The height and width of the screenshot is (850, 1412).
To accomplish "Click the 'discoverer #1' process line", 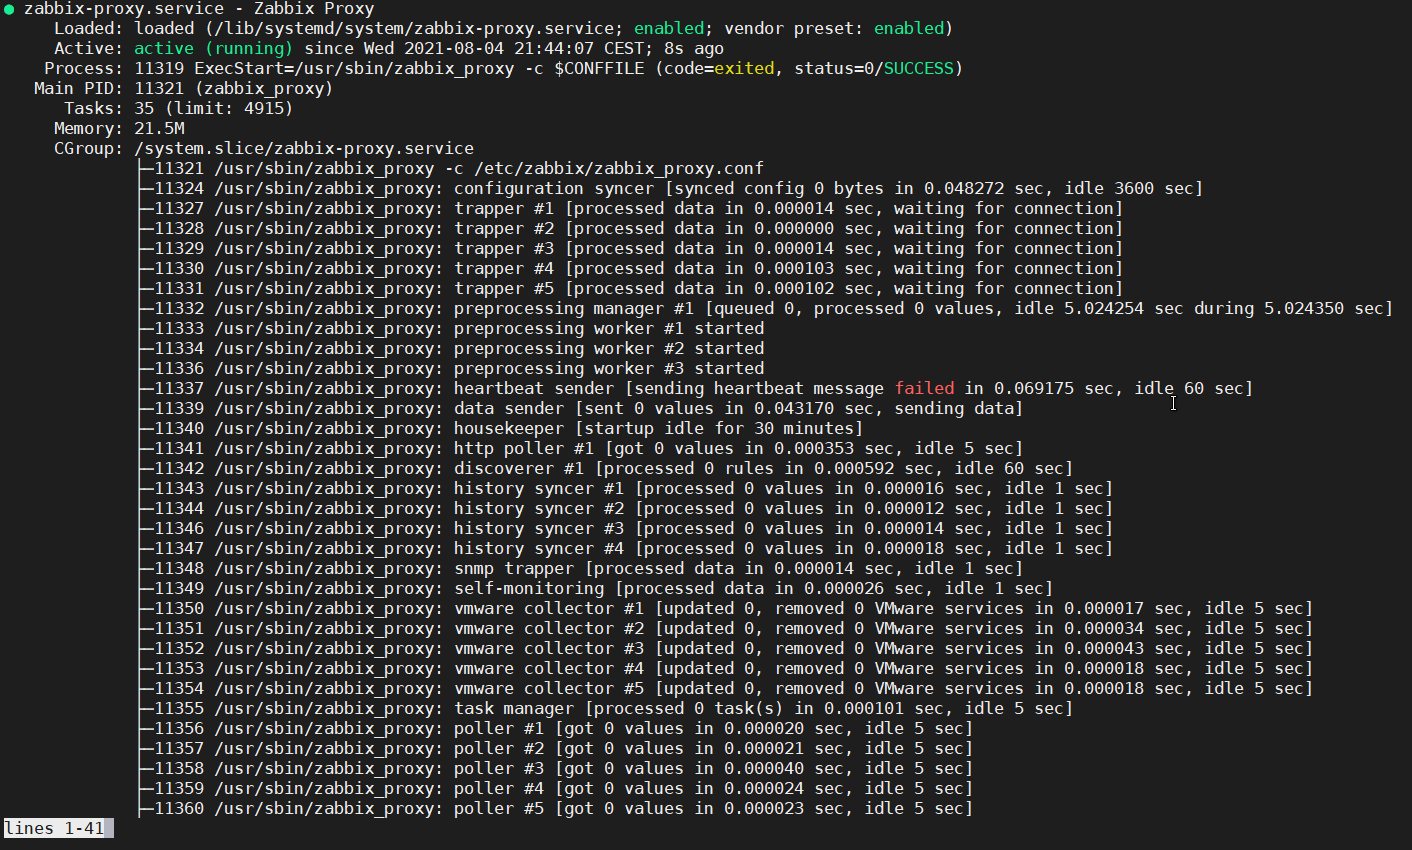I will tap(606, 469).
